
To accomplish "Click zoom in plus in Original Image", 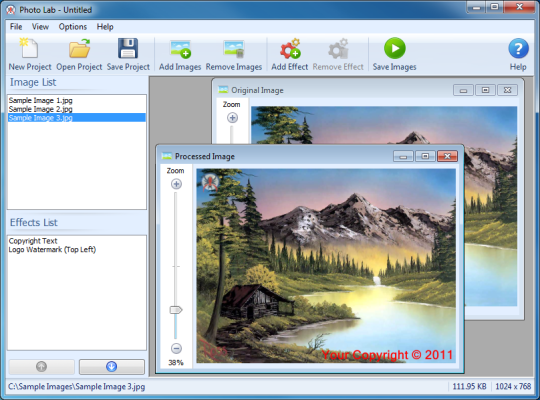I will 232,118.
